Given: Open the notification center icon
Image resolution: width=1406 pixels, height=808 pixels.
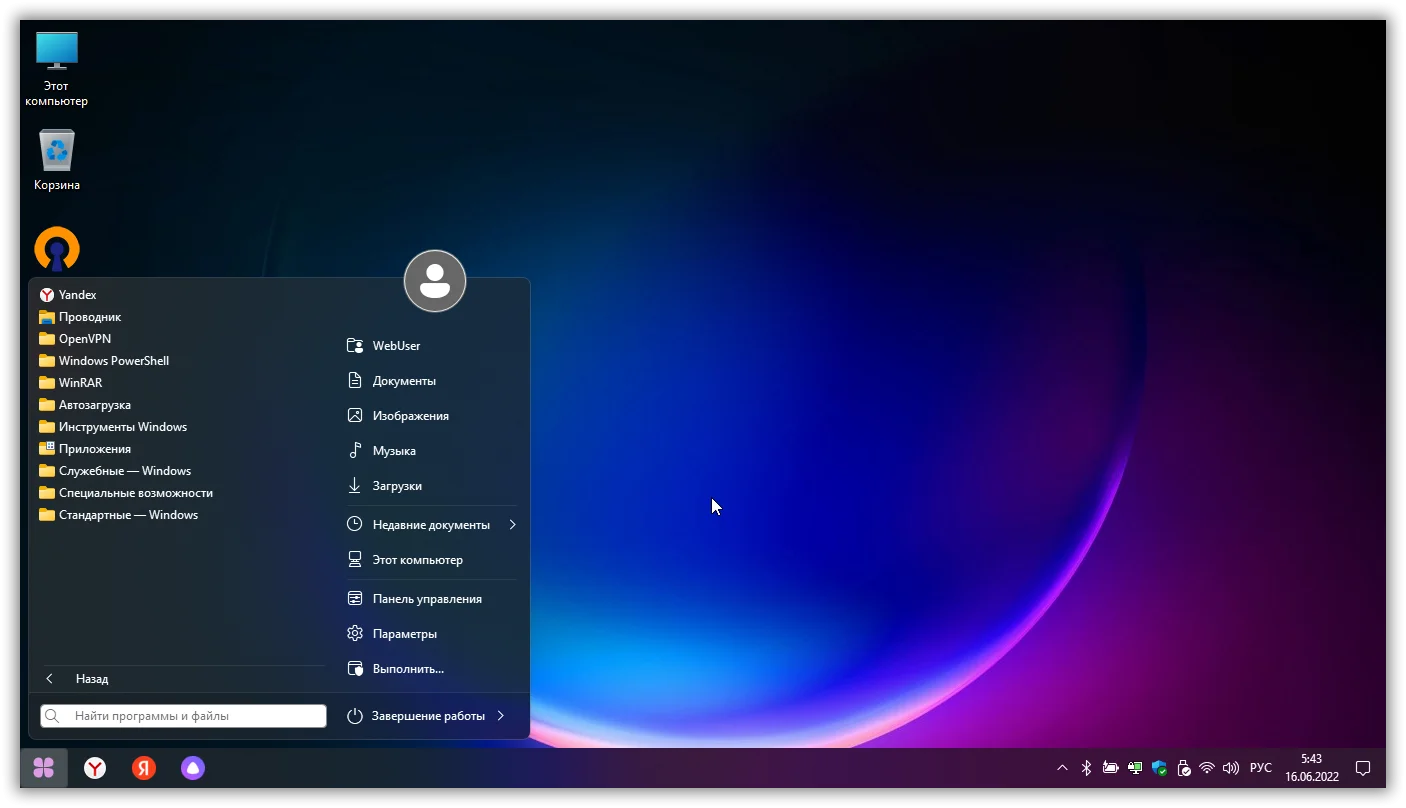Looking at the screenshot, I should (x=1362, y=768).
